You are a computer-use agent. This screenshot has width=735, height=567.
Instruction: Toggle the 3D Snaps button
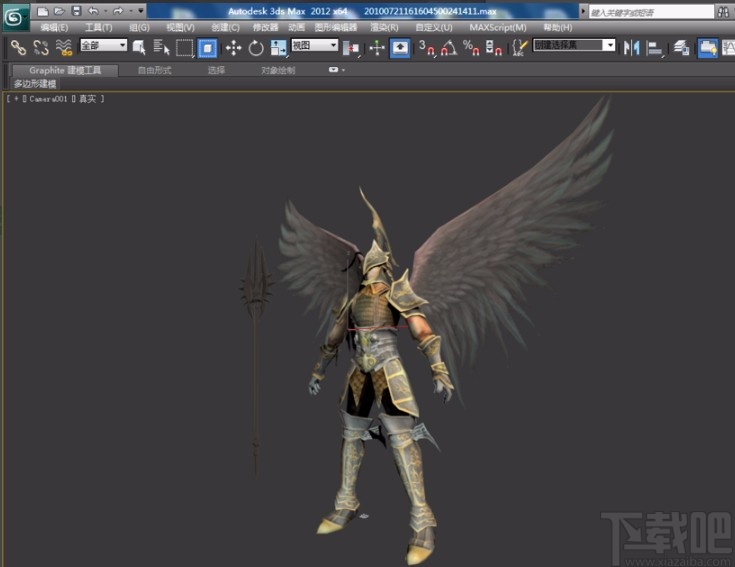tap(427, 48)
